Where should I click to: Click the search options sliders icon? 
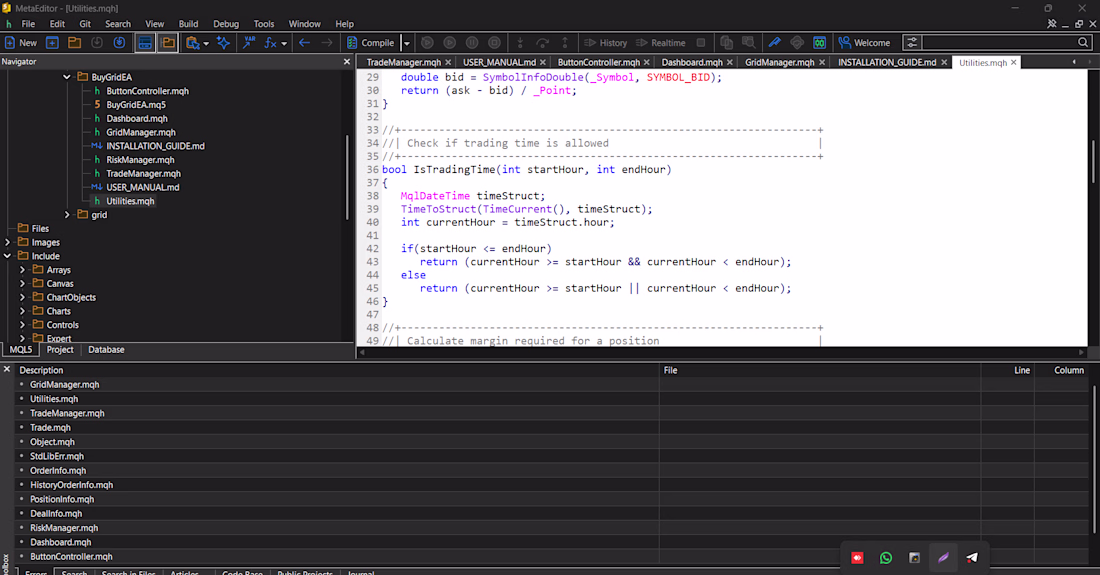[x=911, y=43]
